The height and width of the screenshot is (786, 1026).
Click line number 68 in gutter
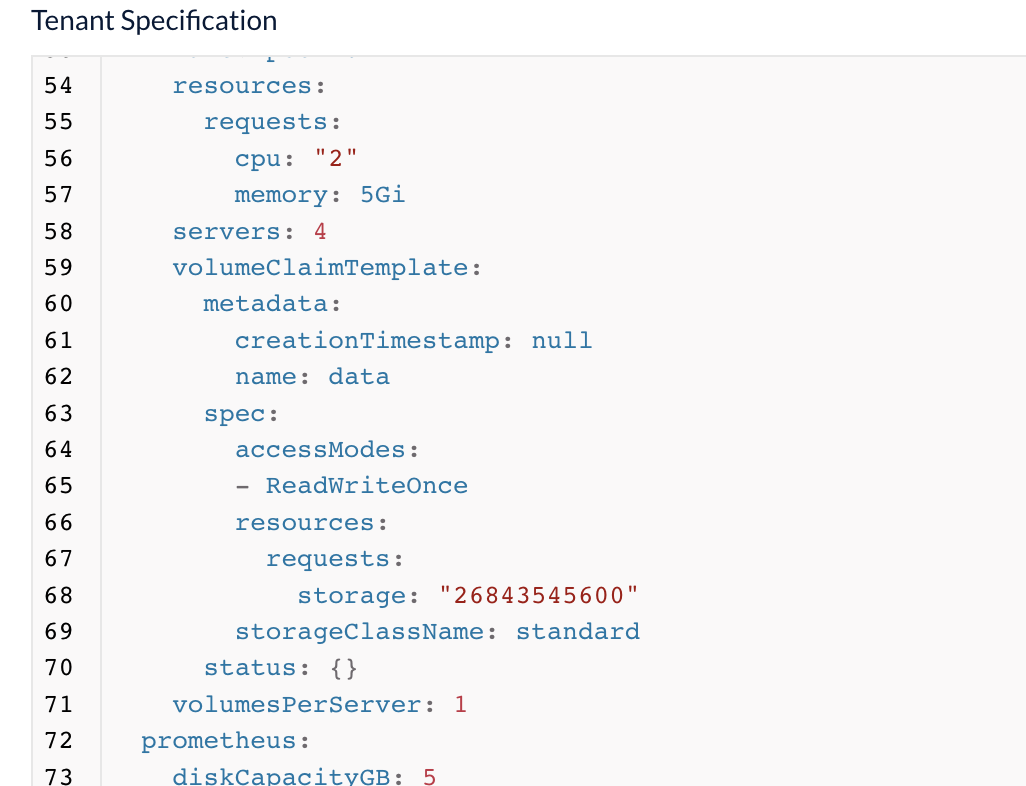pos(58,595)
